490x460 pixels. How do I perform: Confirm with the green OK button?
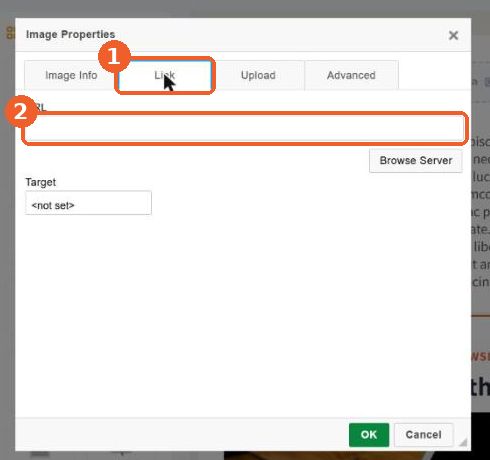pos(369,435)
